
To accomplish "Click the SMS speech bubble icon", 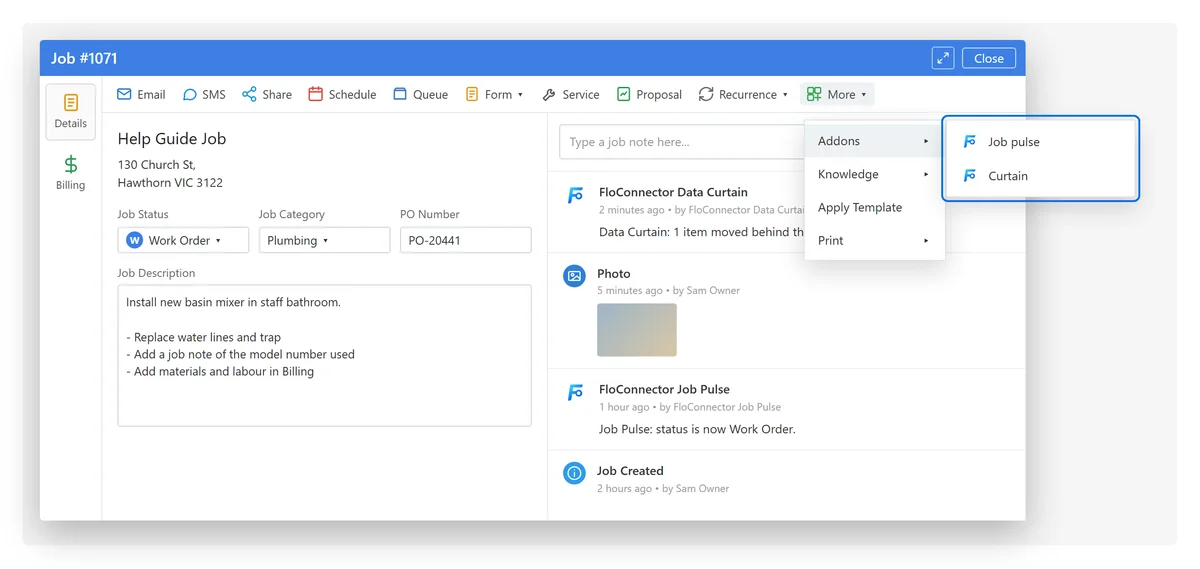I will point(189,94).
